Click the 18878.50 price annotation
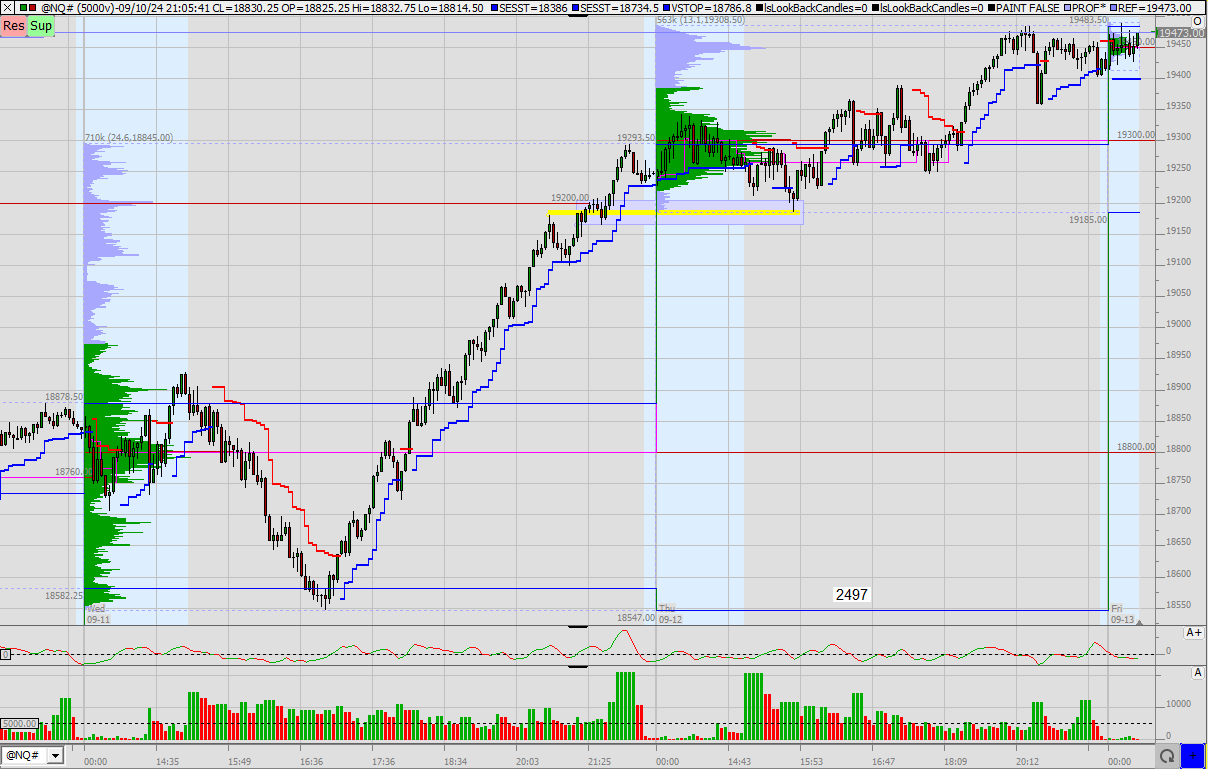 (x=63, y=397)
